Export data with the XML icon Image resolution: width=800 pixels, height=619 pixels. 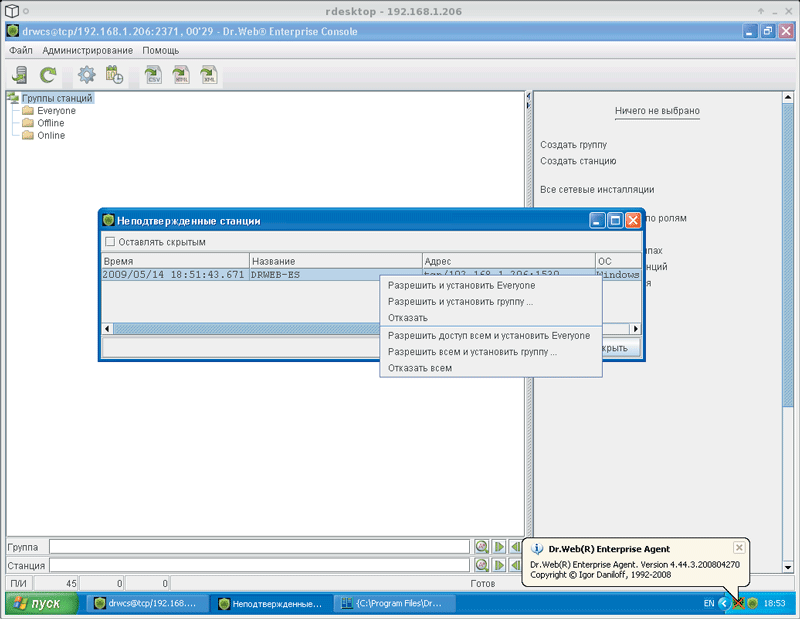coord(209,75)
